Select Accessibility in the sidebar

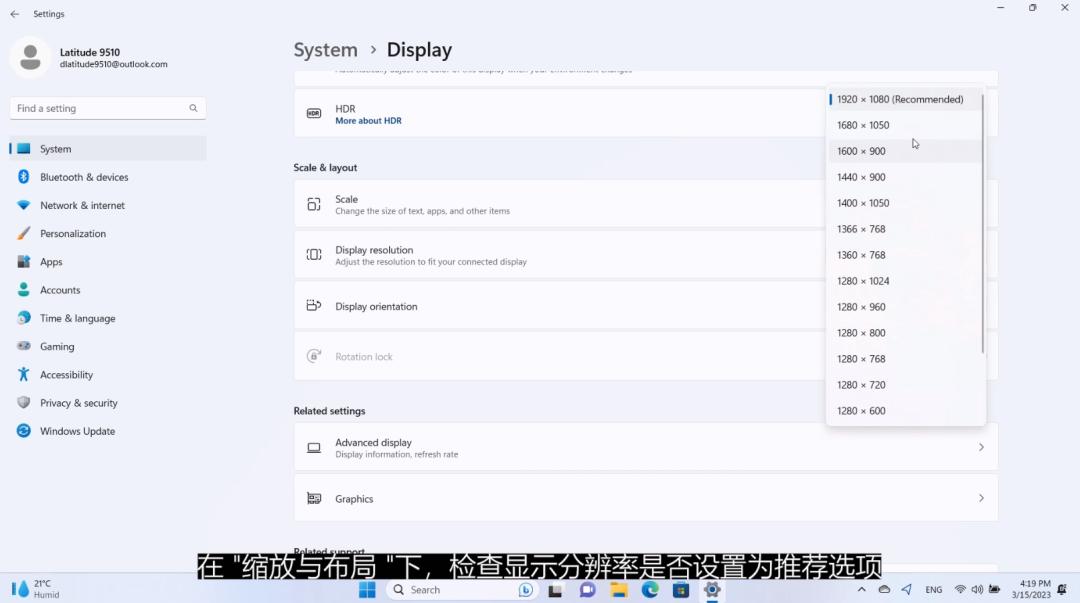point(66,375)
